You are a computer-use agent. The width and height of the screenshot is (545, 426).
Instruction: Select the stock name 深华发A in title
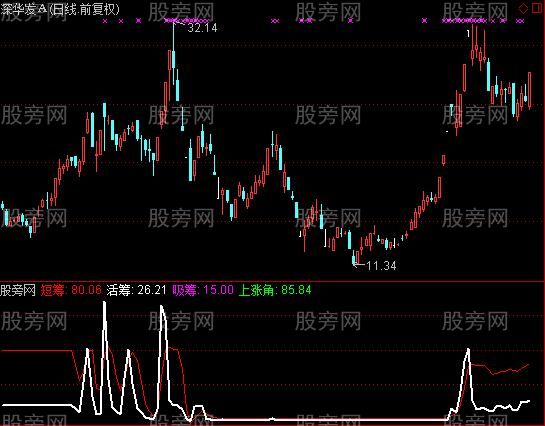coord(24,9)
